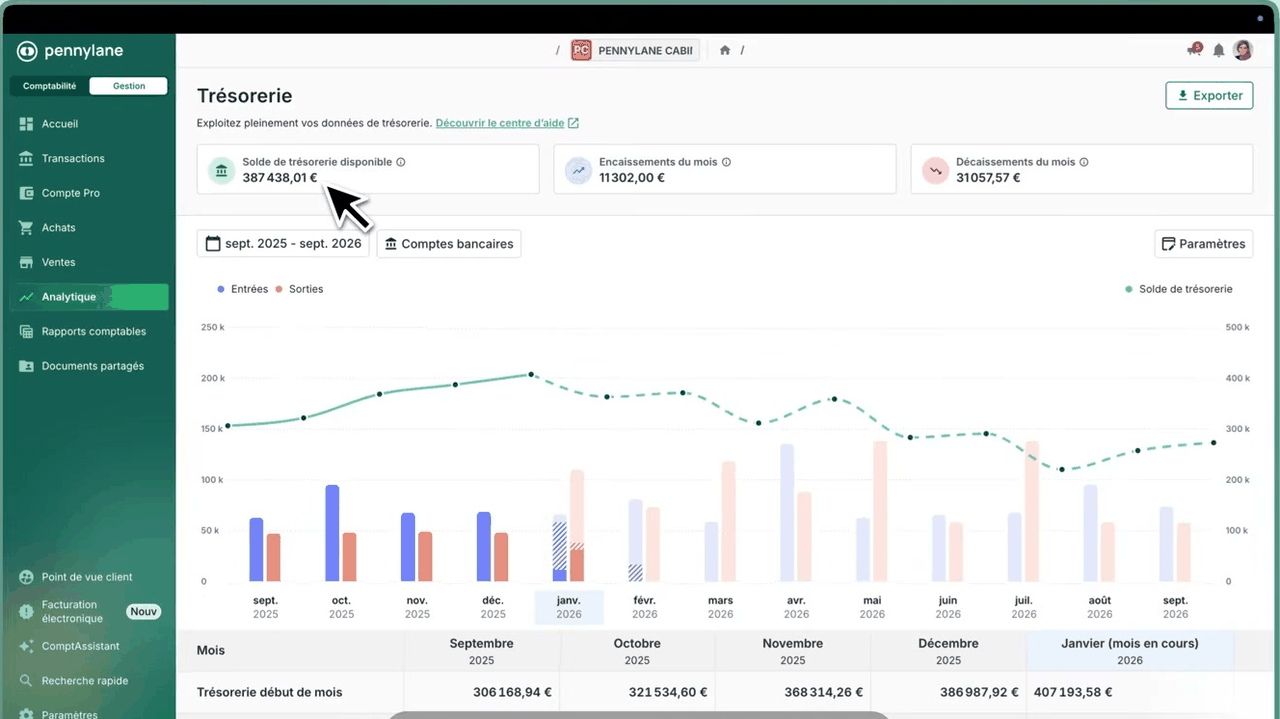1280x719 pixels.
Task: Open the user profile avatar
Action: tap(1243, 50)
